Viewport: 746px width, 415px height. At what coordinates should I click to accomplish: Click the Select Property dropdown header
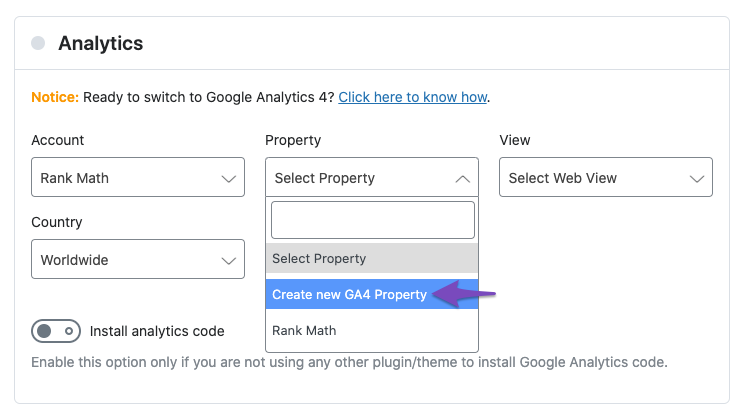tap(372, 177)
